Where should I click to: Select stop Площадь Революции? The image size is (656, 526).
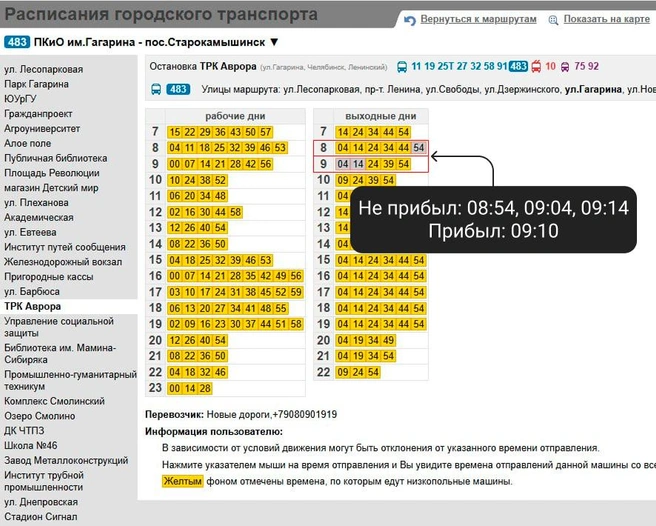point(52,173)
